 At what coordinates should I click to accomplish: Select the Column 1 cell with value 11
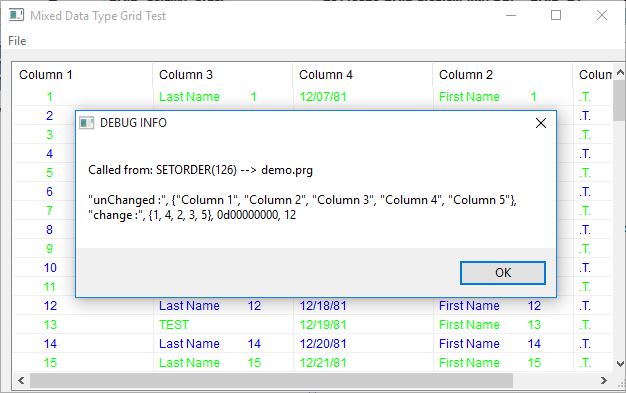(50, 287)
